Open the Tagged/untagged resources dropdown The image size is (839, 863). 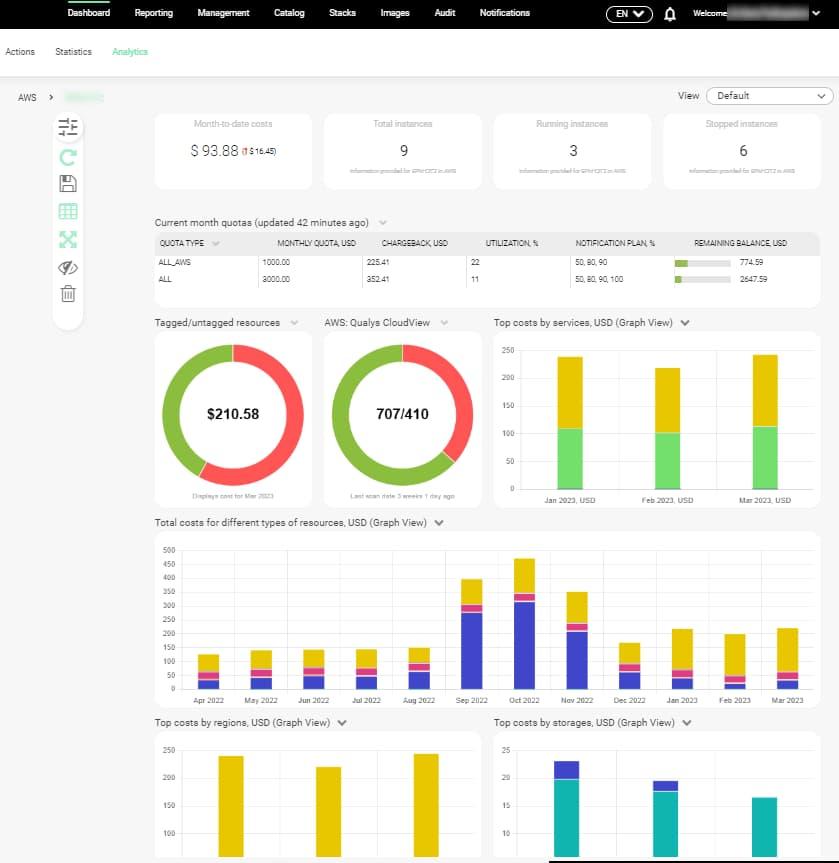293,322
